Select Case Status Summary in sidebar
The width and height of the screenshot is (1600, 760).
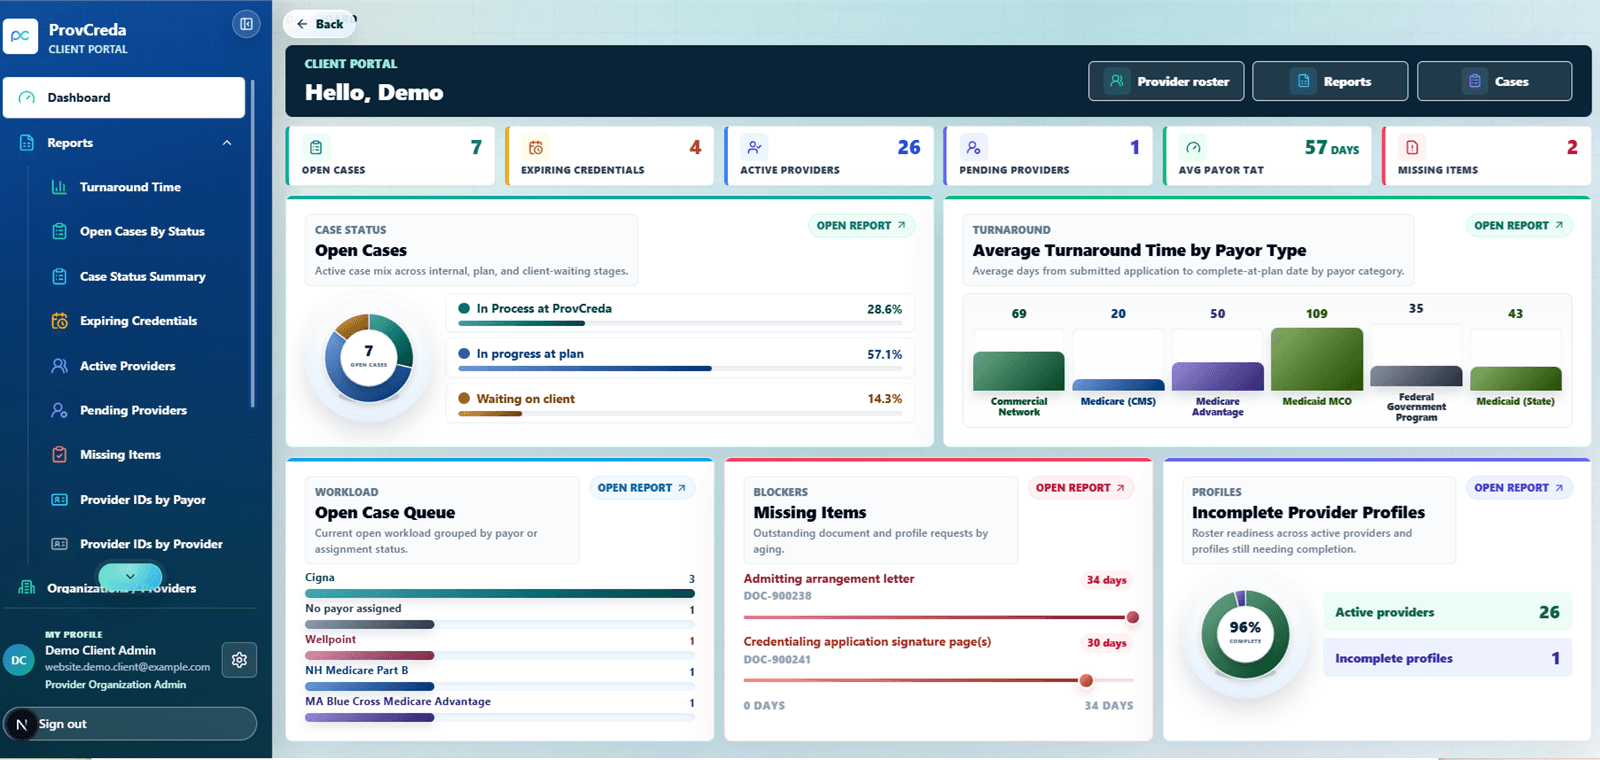[x=142, y=276]
